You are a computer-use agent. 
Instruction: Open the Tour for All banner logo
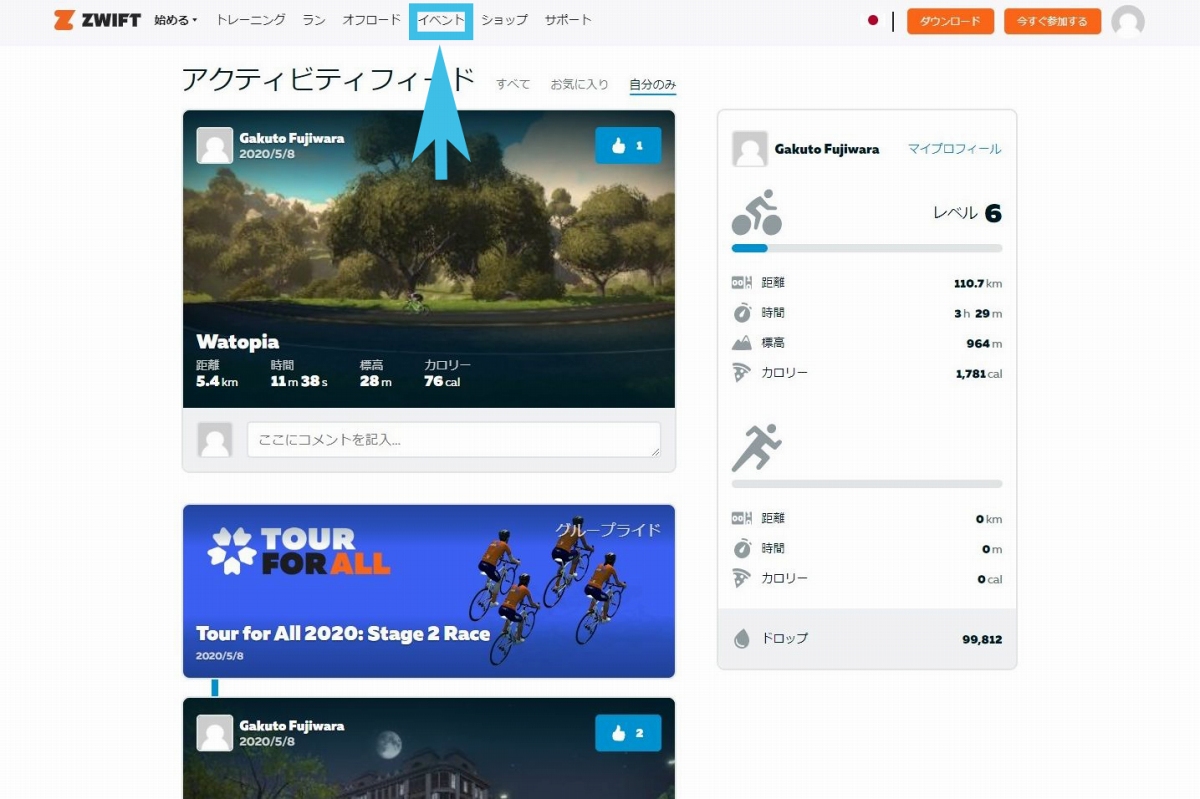pyautogui.click(x=299, y=550)
